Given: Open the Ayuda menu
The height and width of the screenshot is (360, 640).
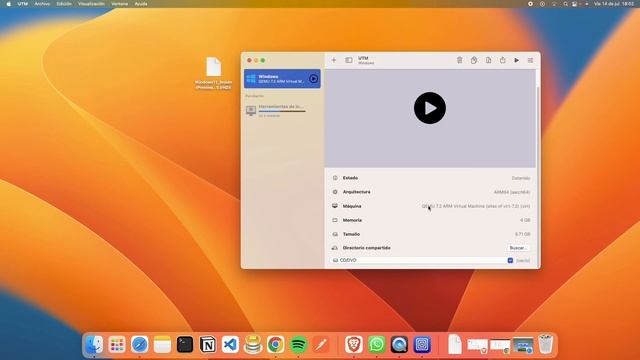Looking at the screenshot, I should 141,4.
